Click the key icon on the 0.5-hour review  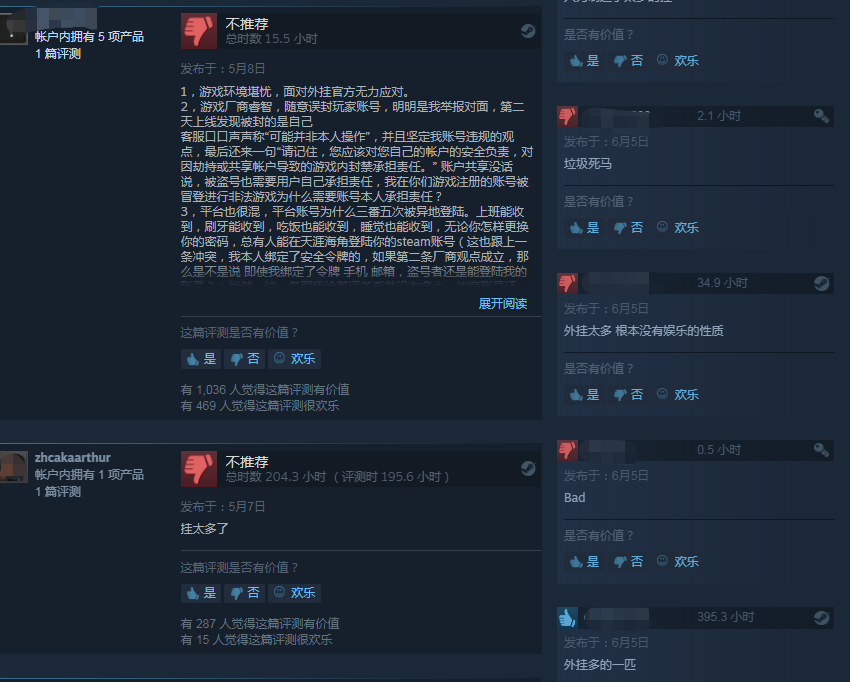click(821, 450)
